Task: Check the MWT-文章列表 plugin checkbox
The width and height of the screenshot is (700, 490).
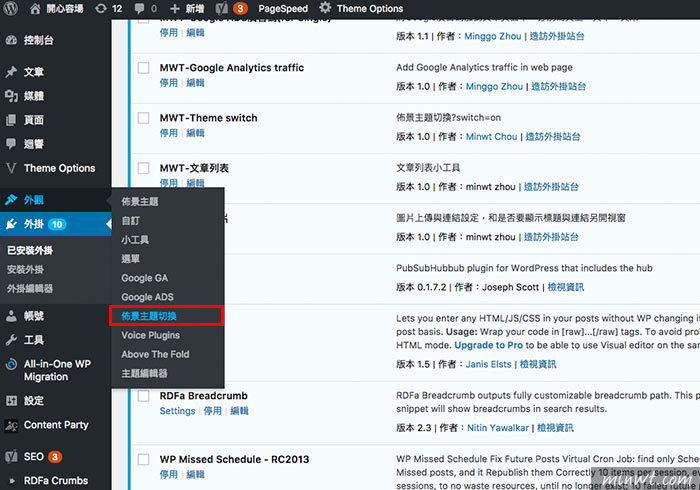Action: click(143, 168)
